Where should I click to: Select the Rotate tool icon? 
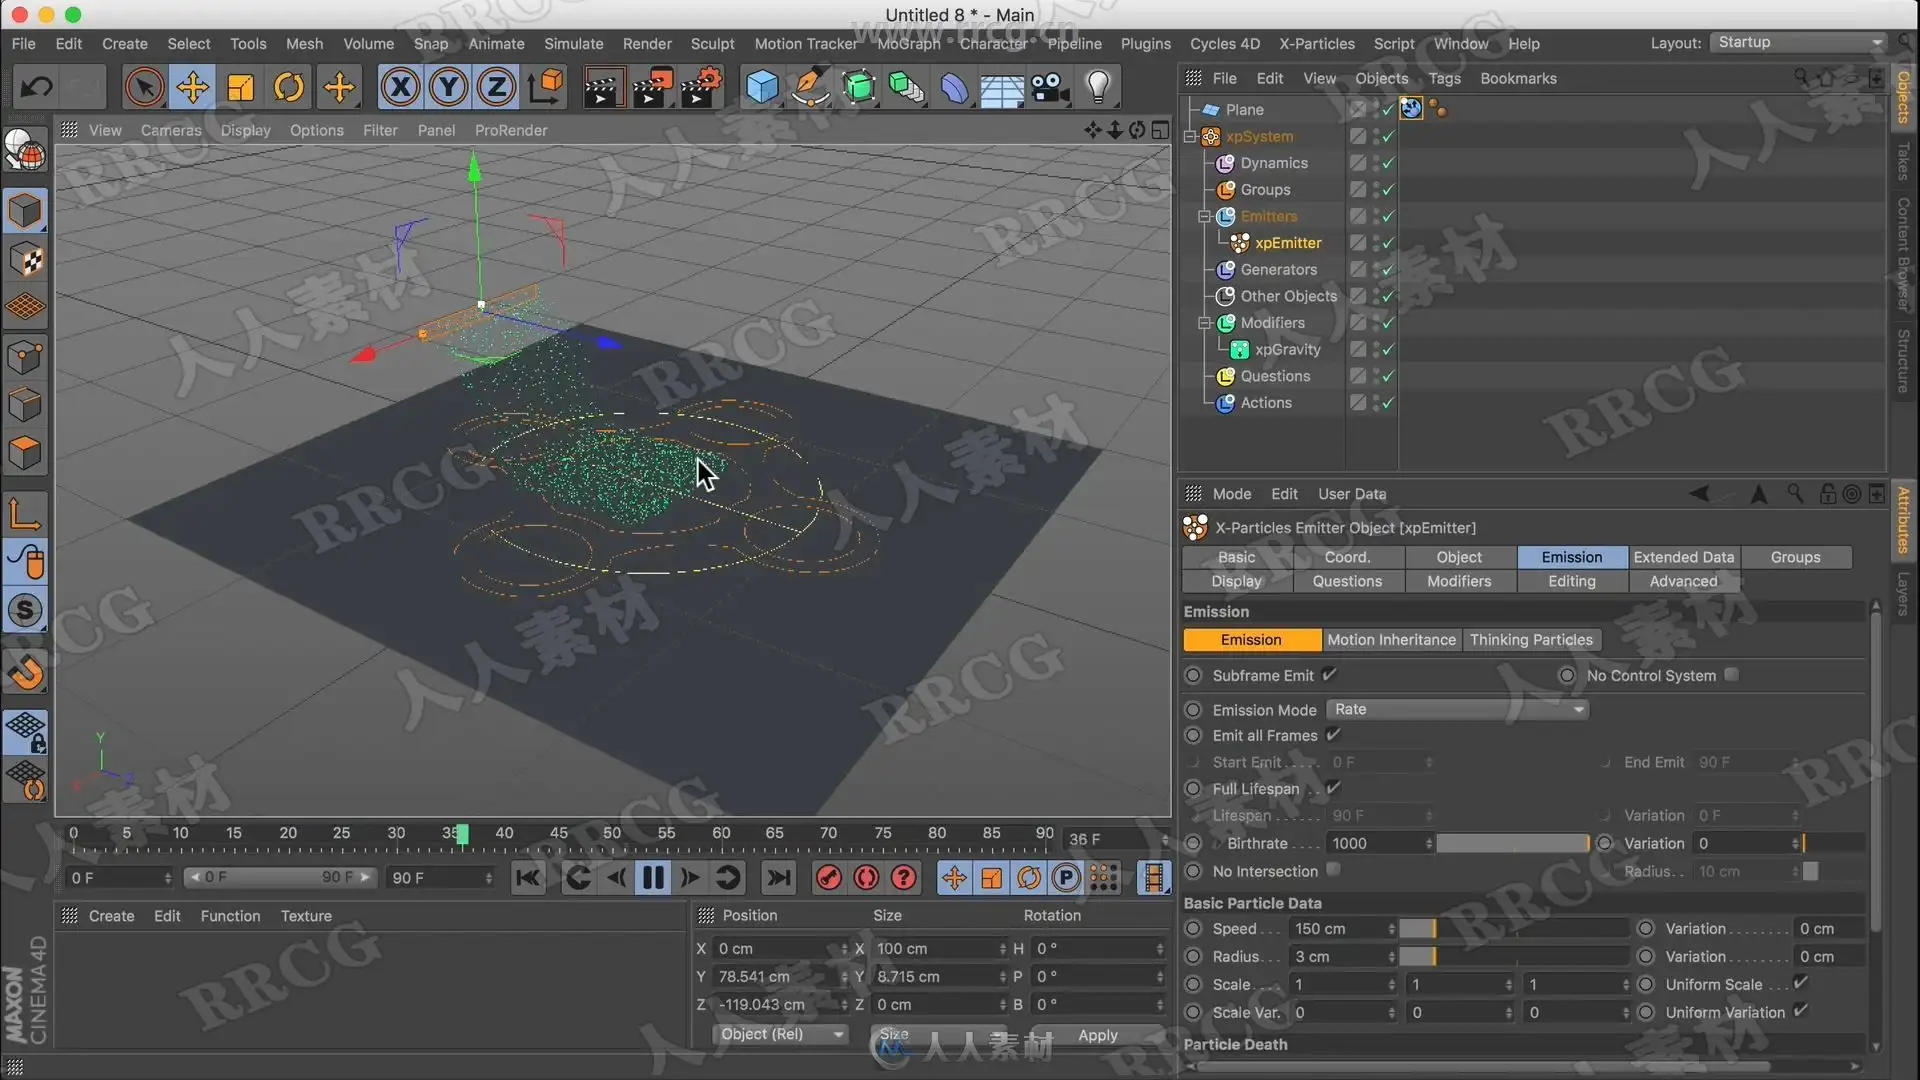289,87
